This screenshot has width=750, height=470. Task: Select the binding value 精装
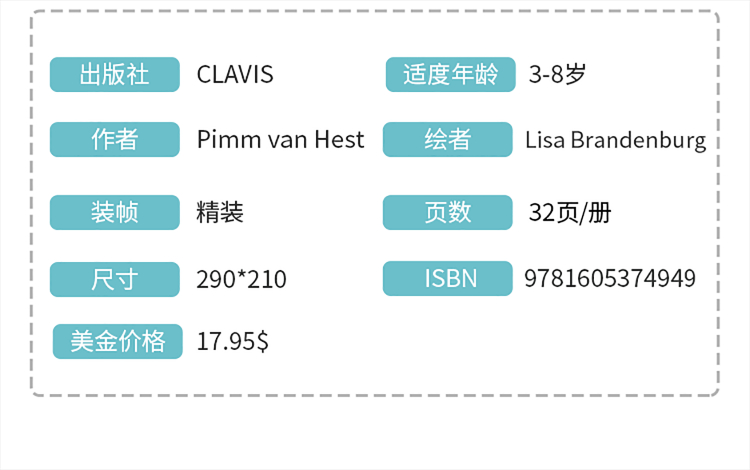220,212
